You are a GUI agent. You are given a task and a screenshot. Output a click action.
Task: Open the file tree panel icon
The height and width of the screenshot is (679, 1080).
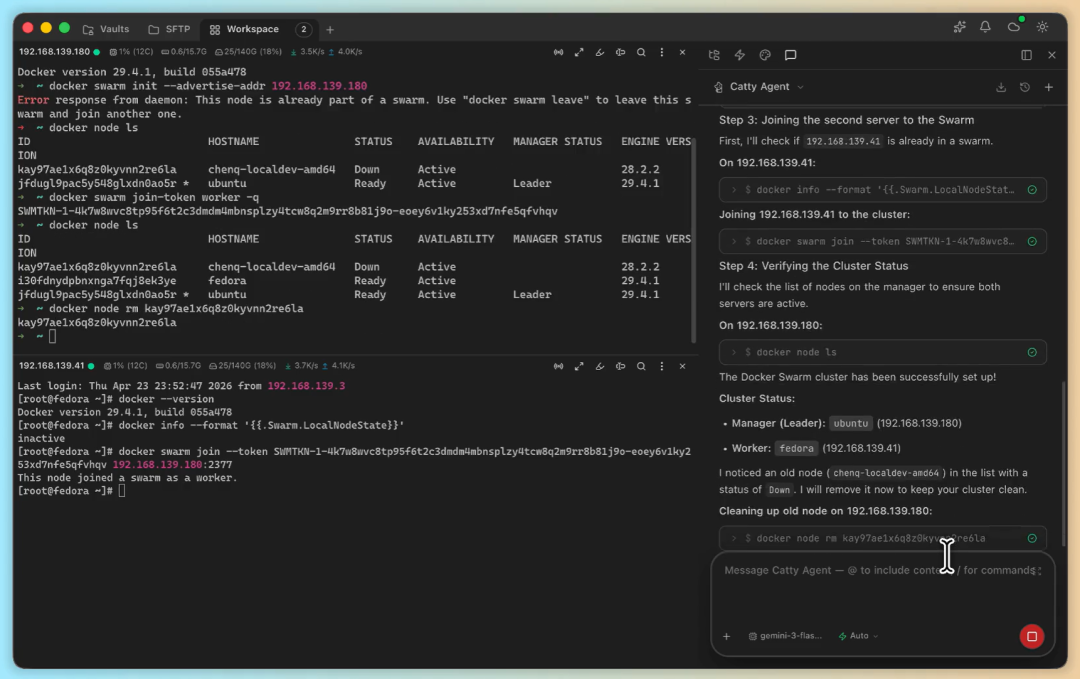coord(714,55)
